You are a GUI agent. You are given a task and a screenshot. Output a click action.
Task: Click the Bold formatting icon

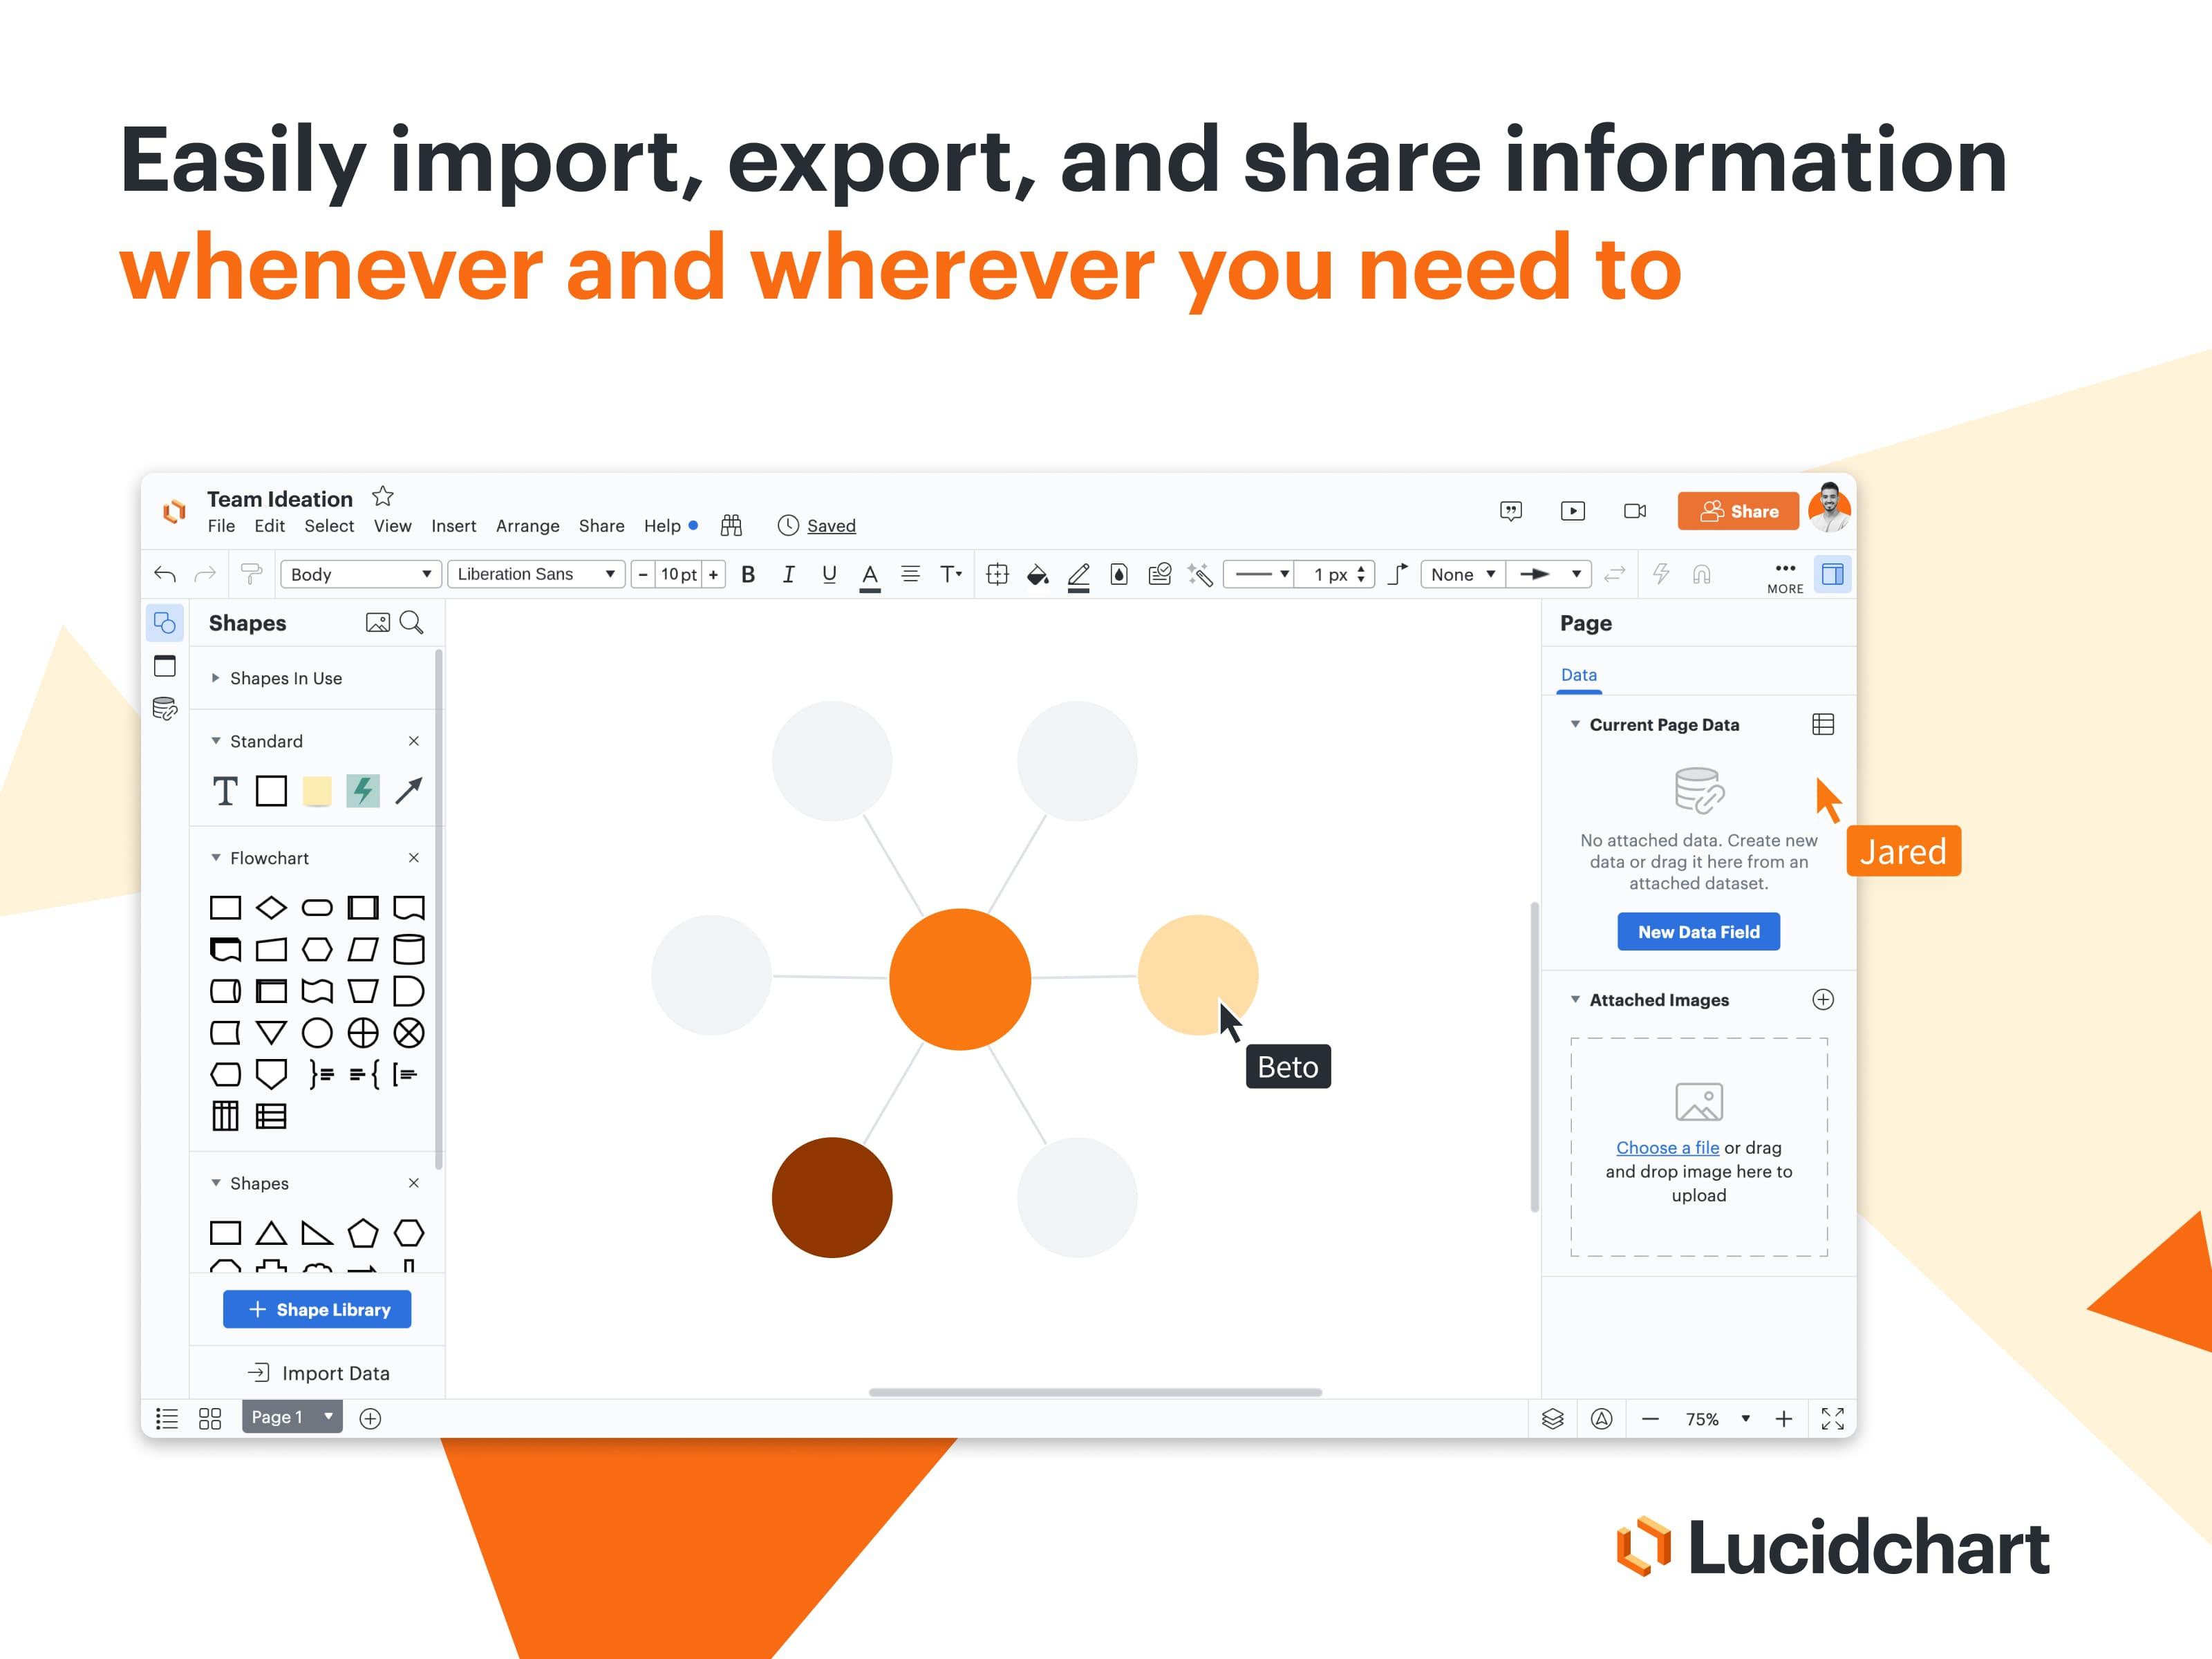point(749,577)
